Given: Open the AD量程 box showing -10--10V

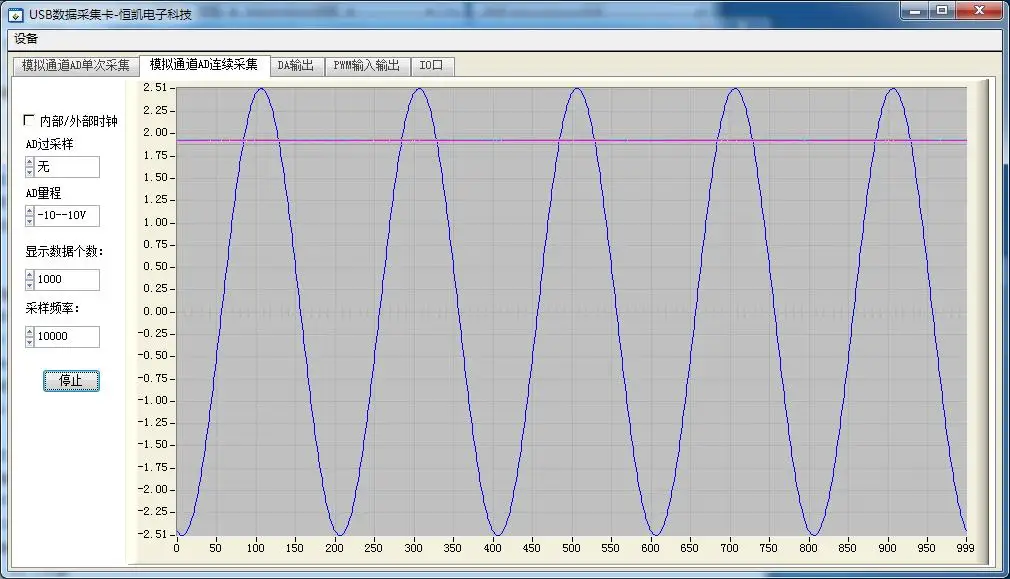Looking at the screenshot, I should click(67, 216).
